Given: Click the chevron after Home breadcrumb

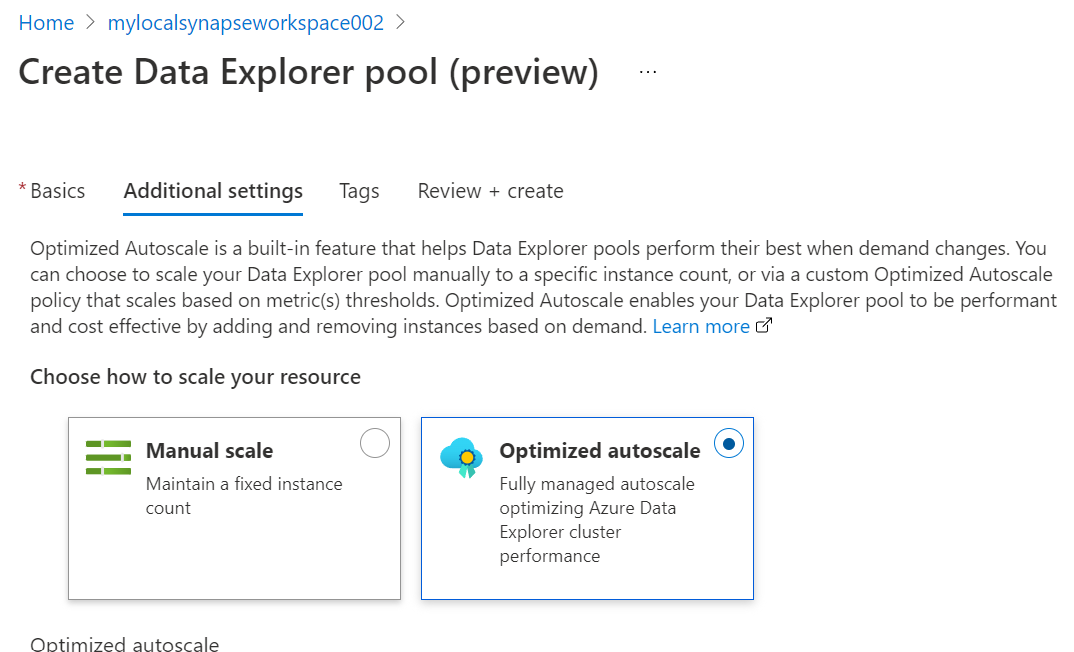Looking at the screenshot, I should point(91,23).
